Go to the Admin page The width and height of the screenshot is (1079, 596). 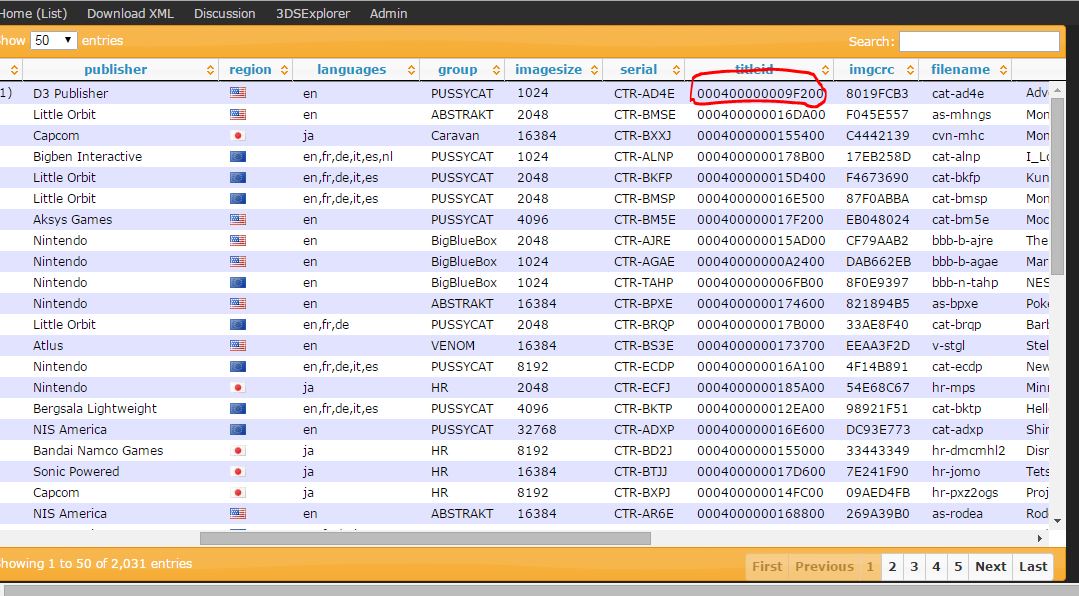[388, 13]
